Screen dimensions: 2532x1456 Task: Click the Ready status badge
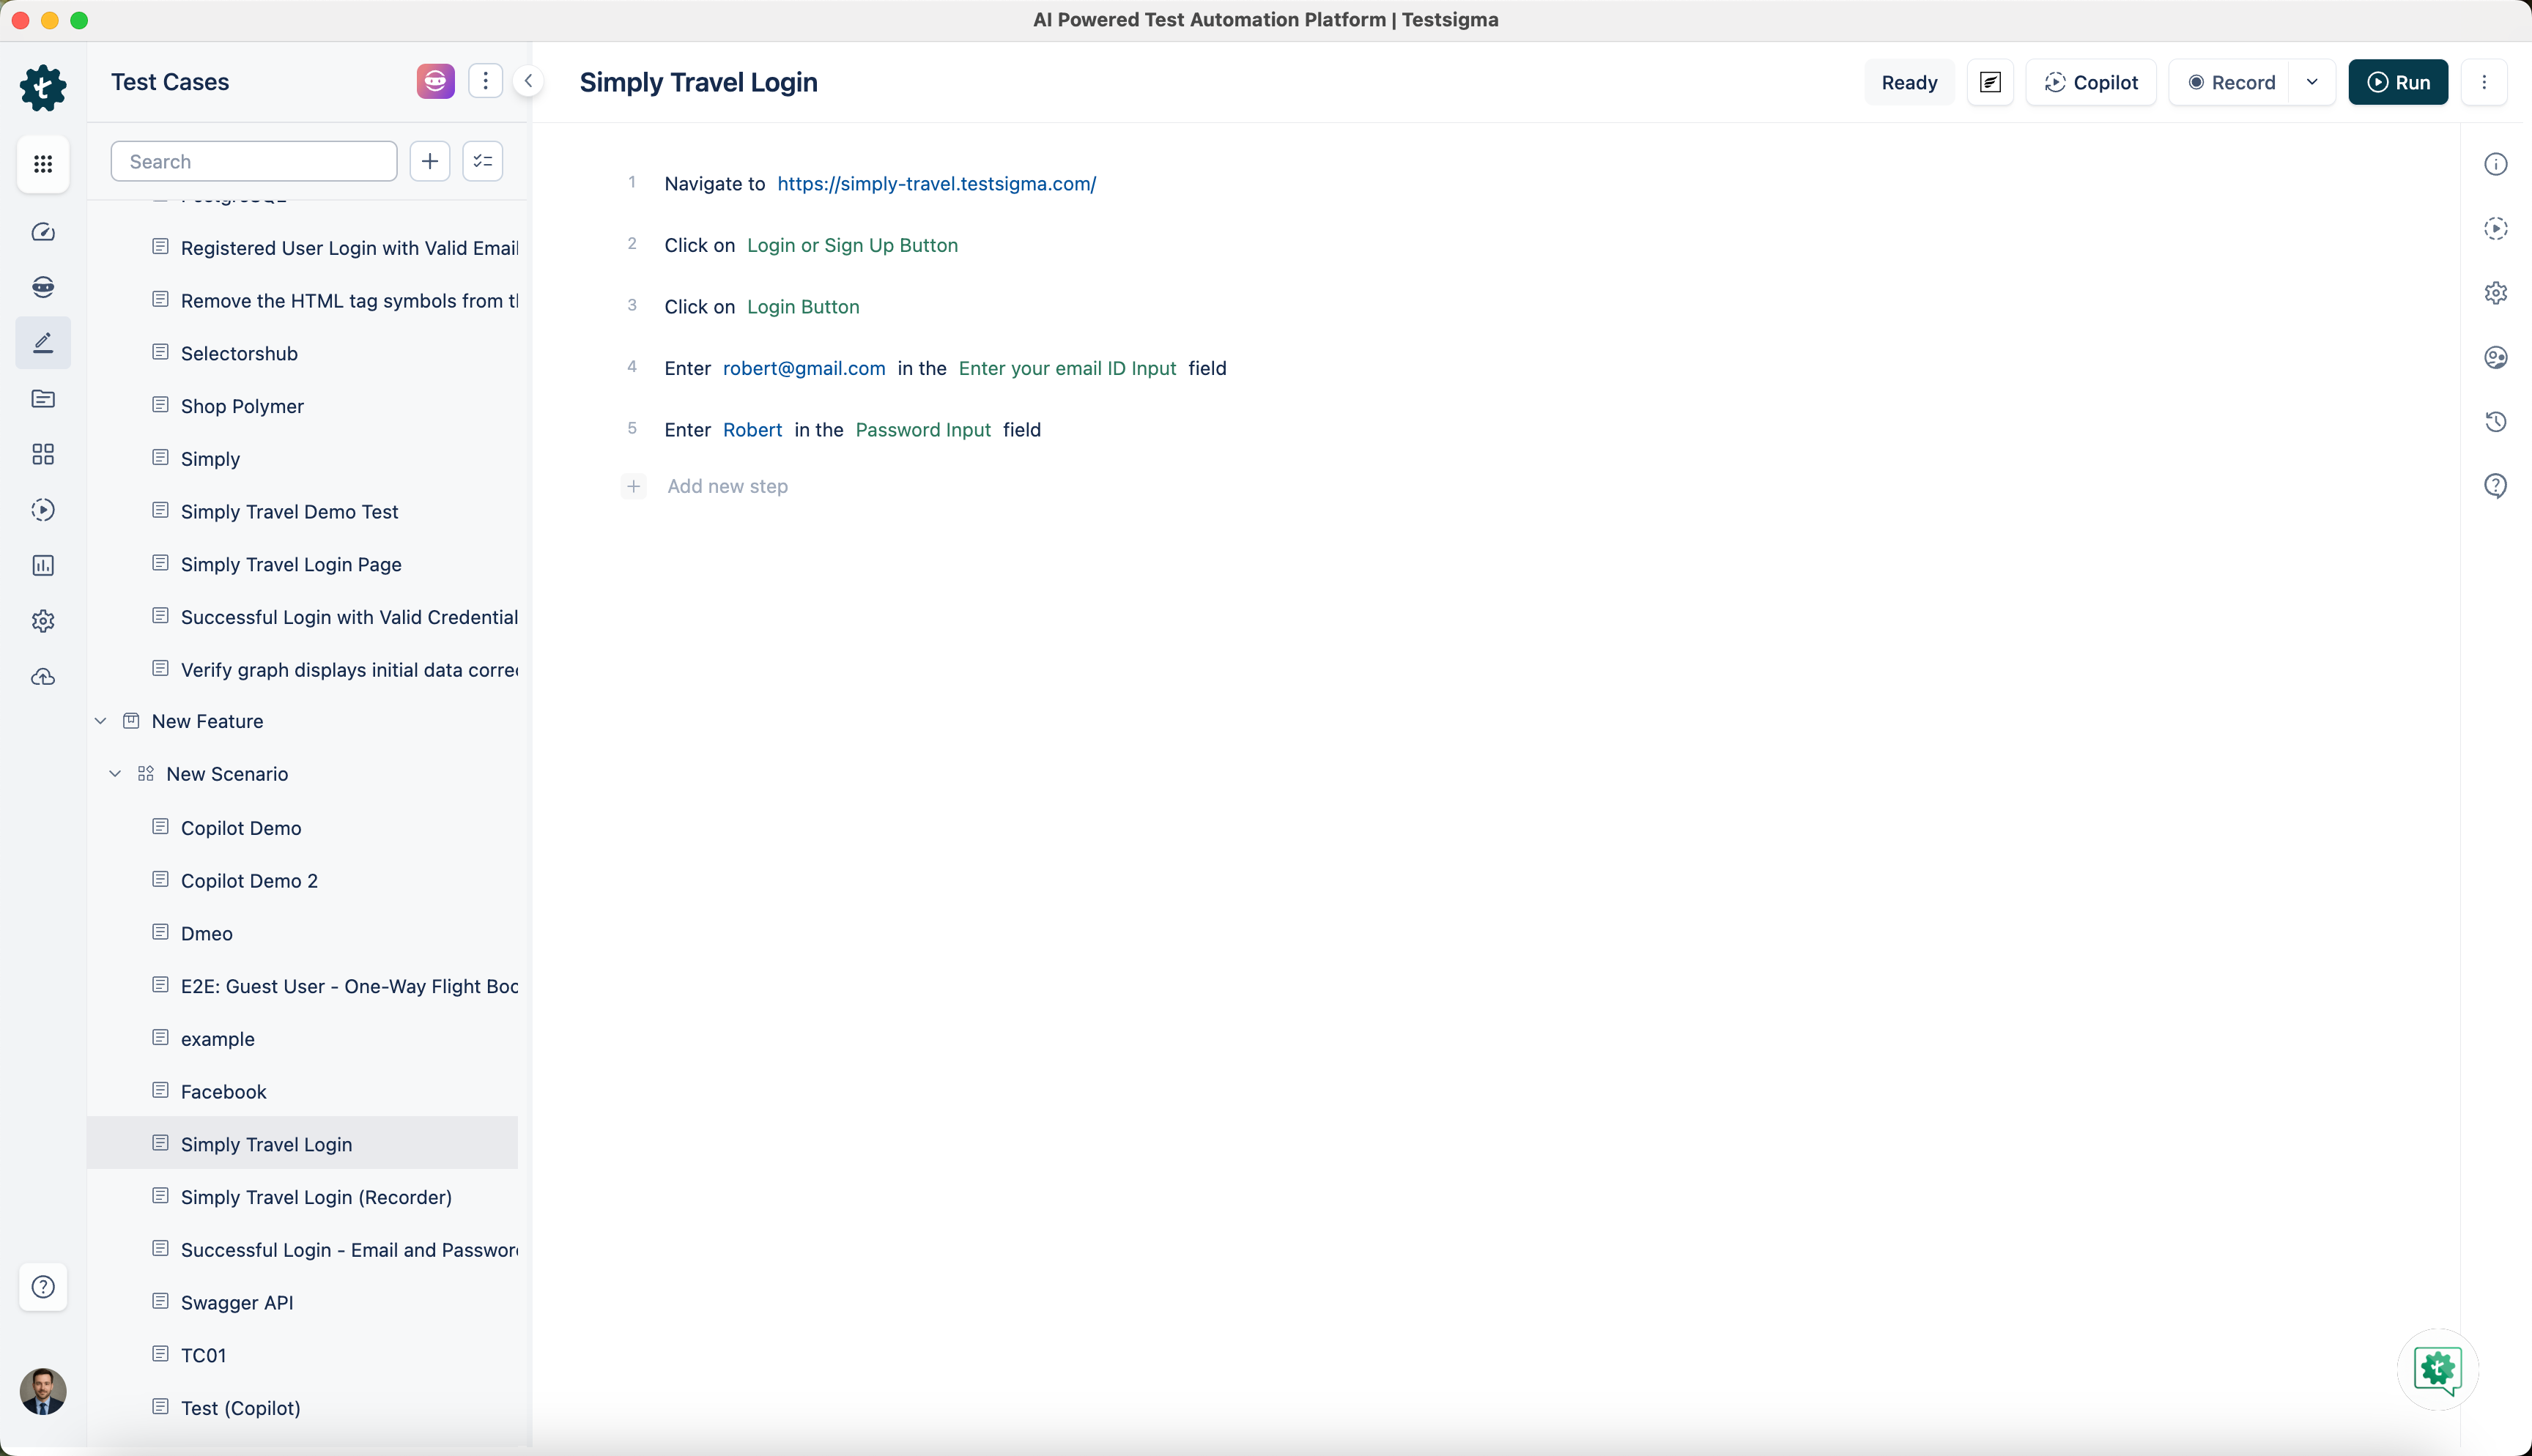click(1909, 82)
